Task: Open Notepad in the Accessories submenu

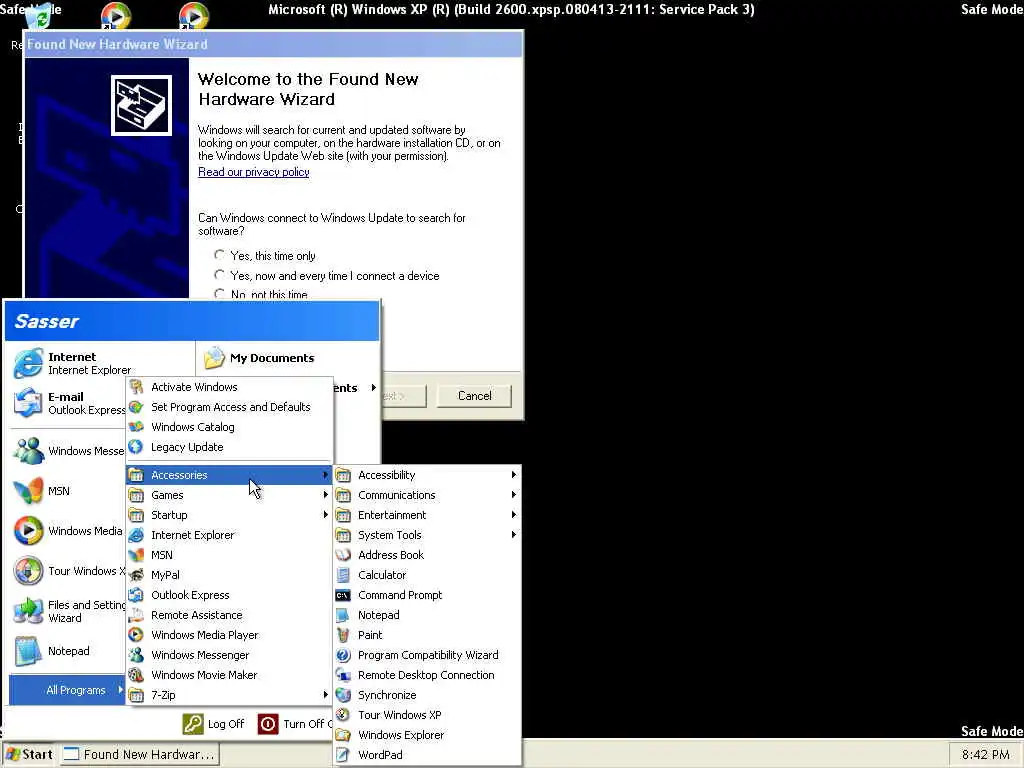Action: coord(427,615)
